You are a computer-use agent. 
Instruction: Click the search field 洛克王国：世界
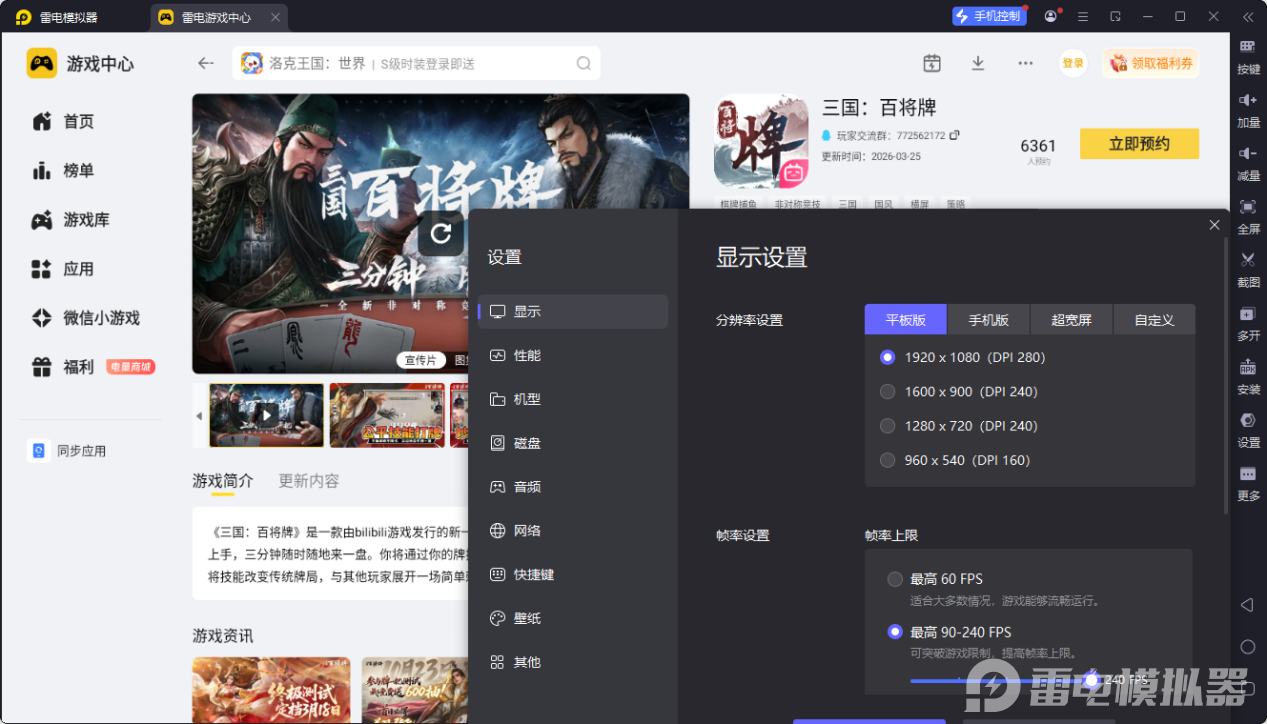pos(416,63)
